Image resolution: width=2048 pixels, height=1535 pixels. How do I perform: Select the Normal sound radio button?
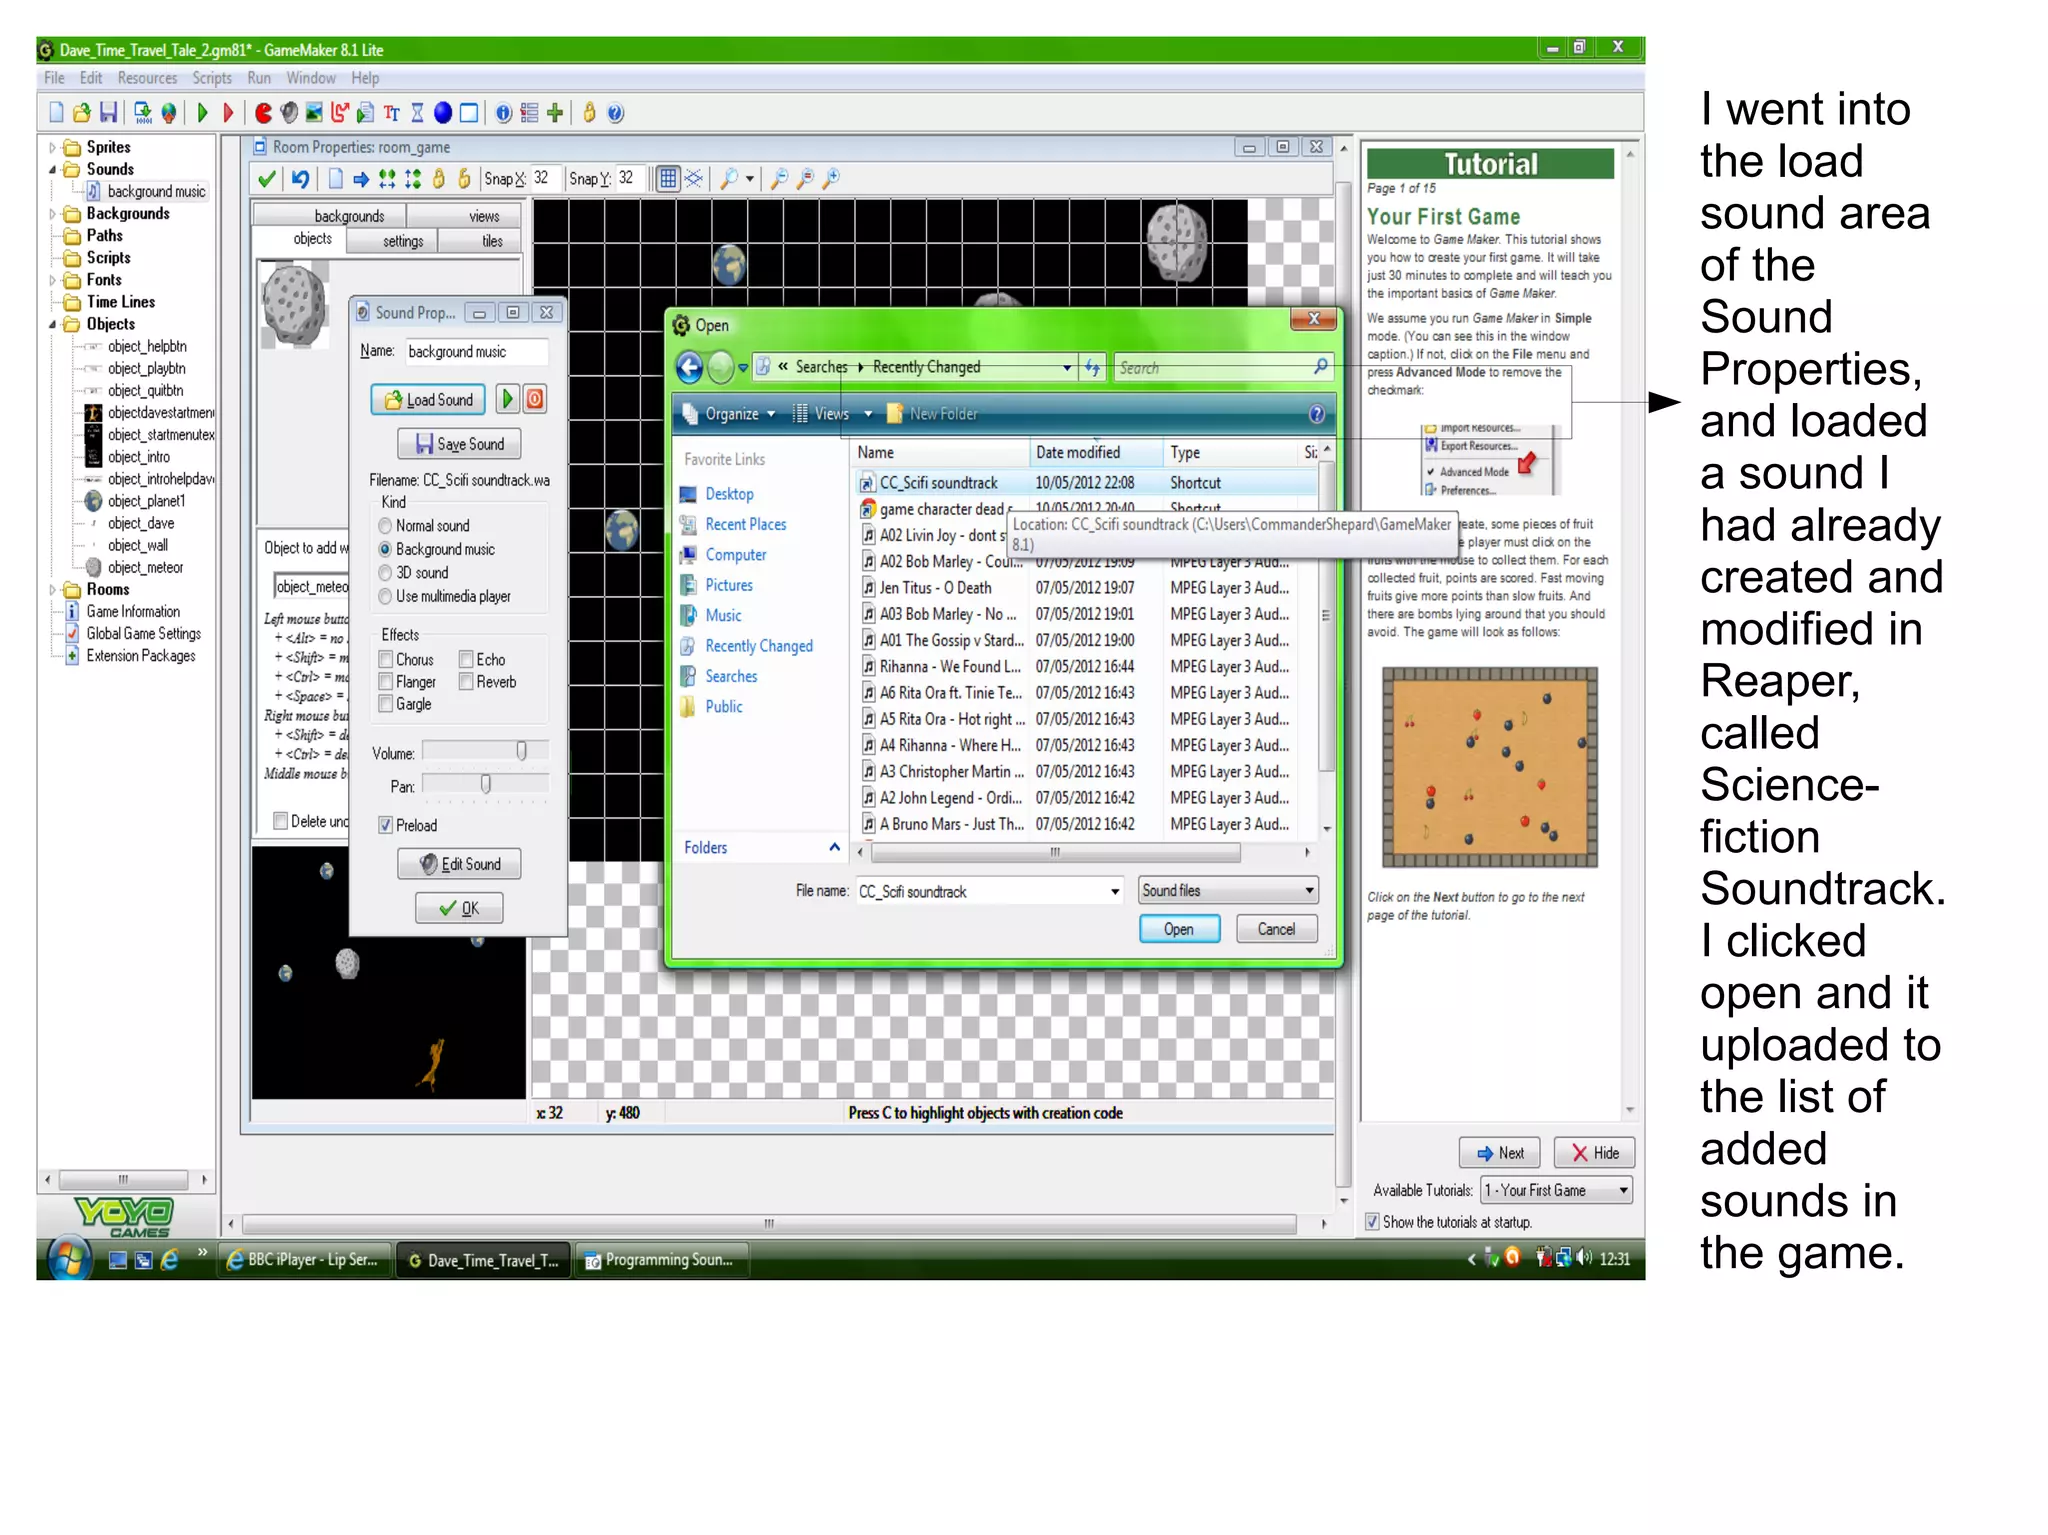pos(385,526)
